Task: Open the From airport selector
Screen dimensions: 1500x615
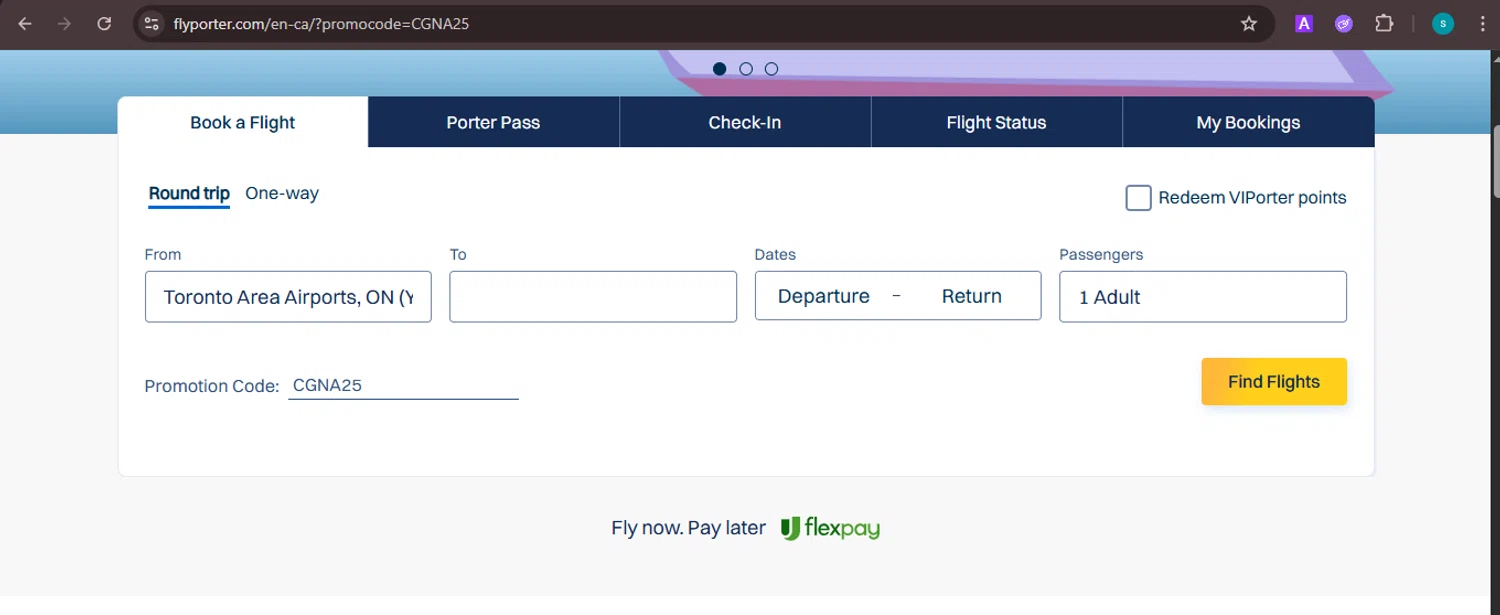Action: (288, 297)
